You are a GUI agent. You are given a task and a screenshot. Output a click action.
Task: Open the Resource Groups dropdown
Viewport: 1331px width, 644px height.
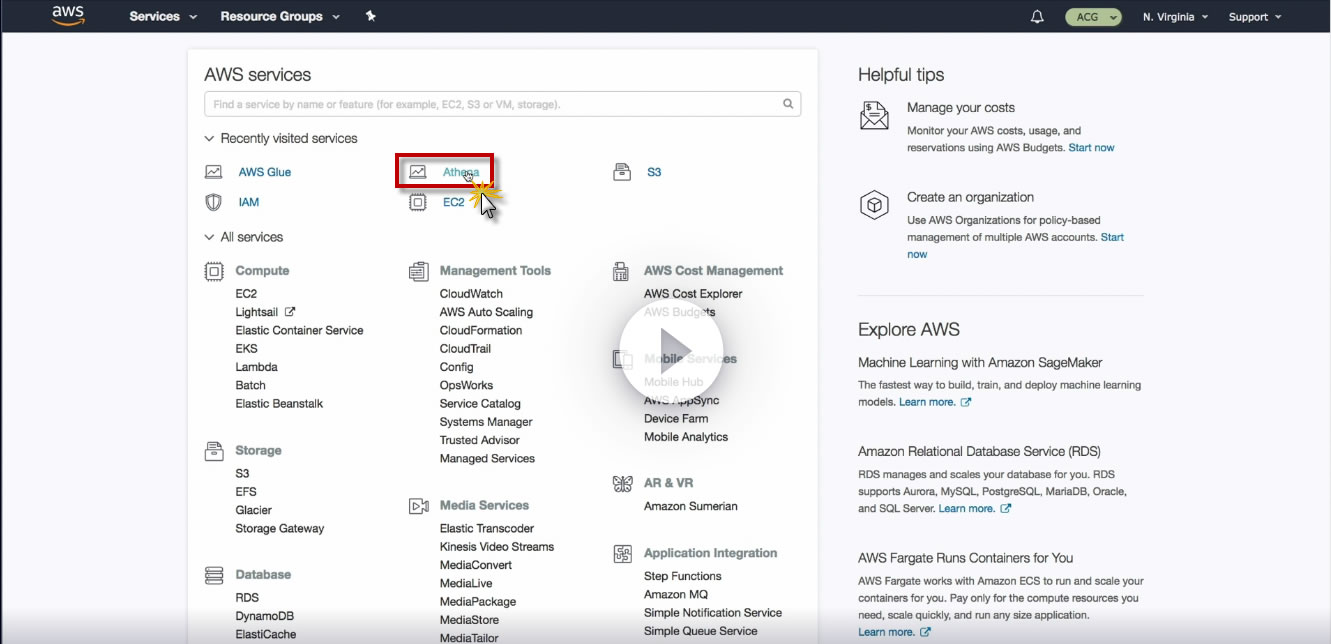[x=280, y=17]
